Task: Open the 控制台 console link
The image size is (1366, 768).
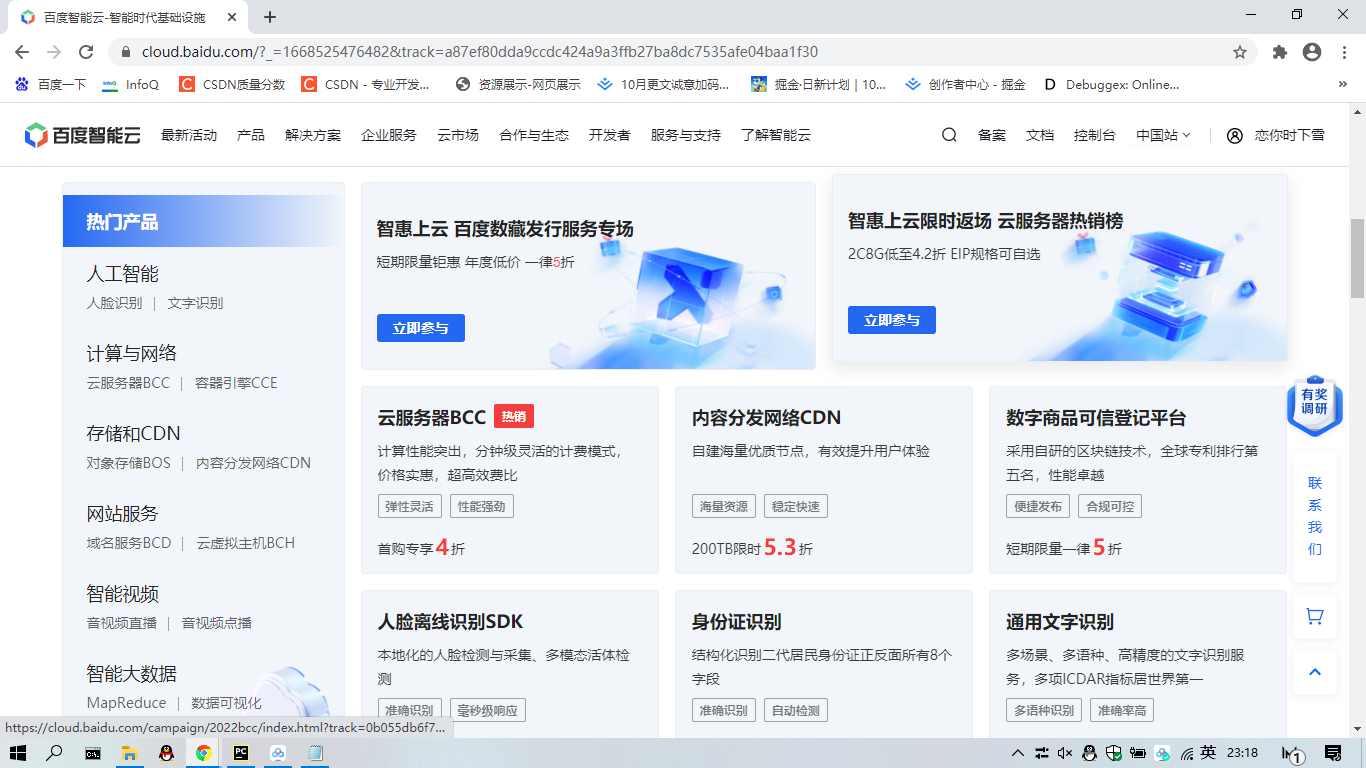Action: coord(1095,135)
